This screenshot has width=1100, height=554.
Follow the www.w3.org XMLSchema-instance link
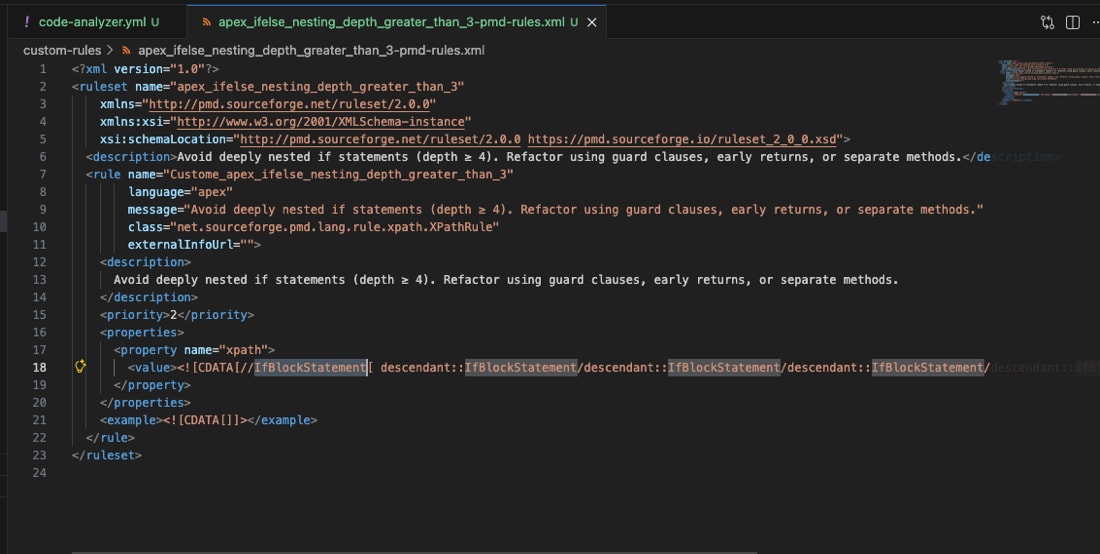(x=320, y=121)
